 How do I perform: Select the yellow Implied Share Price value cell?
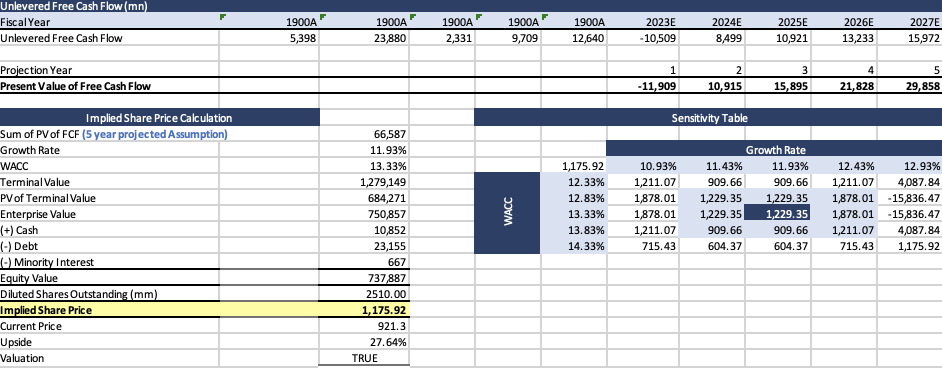point(364,310)
